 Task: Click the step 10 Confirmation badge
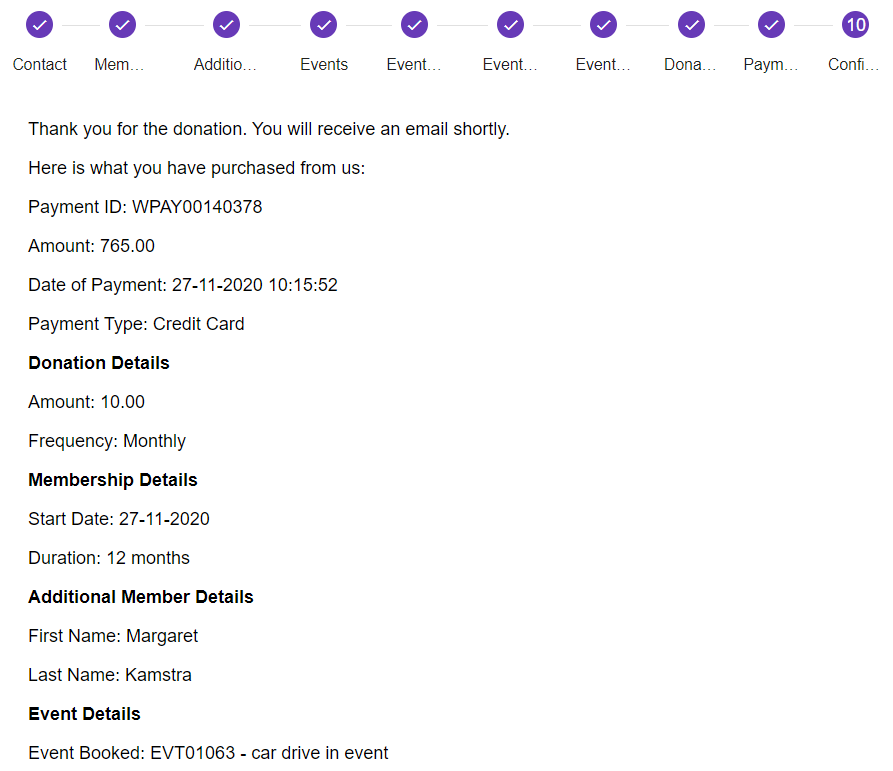click(855, 24)
